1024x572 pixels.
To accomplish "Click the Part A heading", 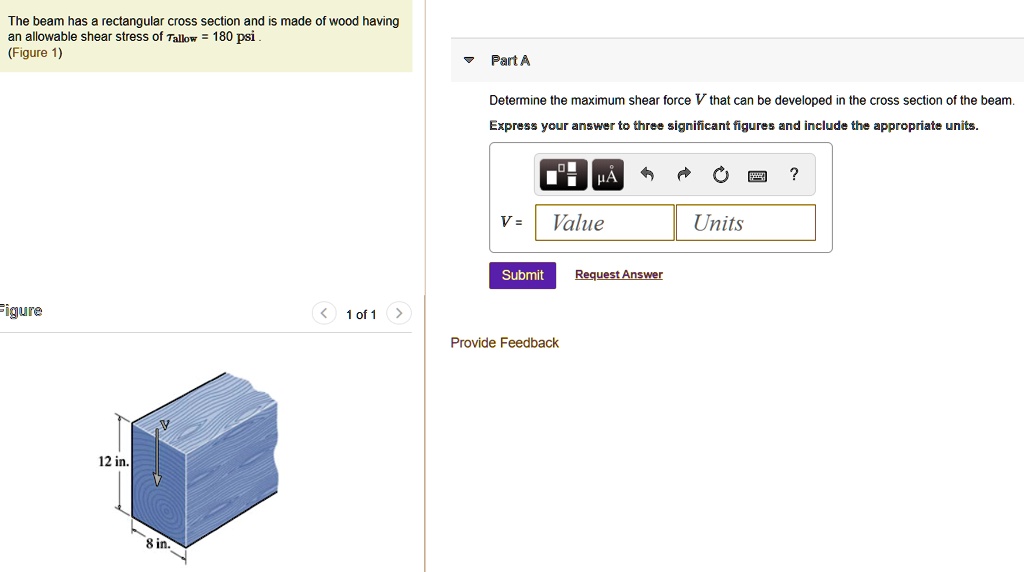I will coord(510,61).
